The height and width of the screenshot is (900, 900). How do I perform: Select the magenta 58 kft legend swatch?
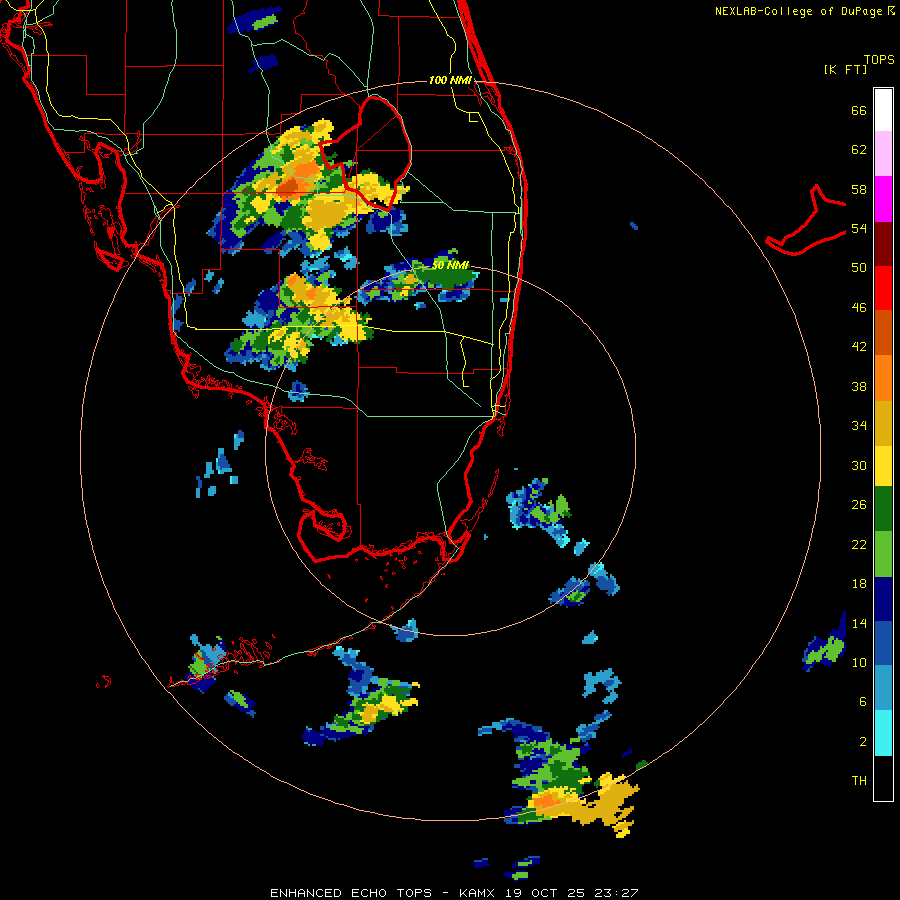[x=883, y=199]
